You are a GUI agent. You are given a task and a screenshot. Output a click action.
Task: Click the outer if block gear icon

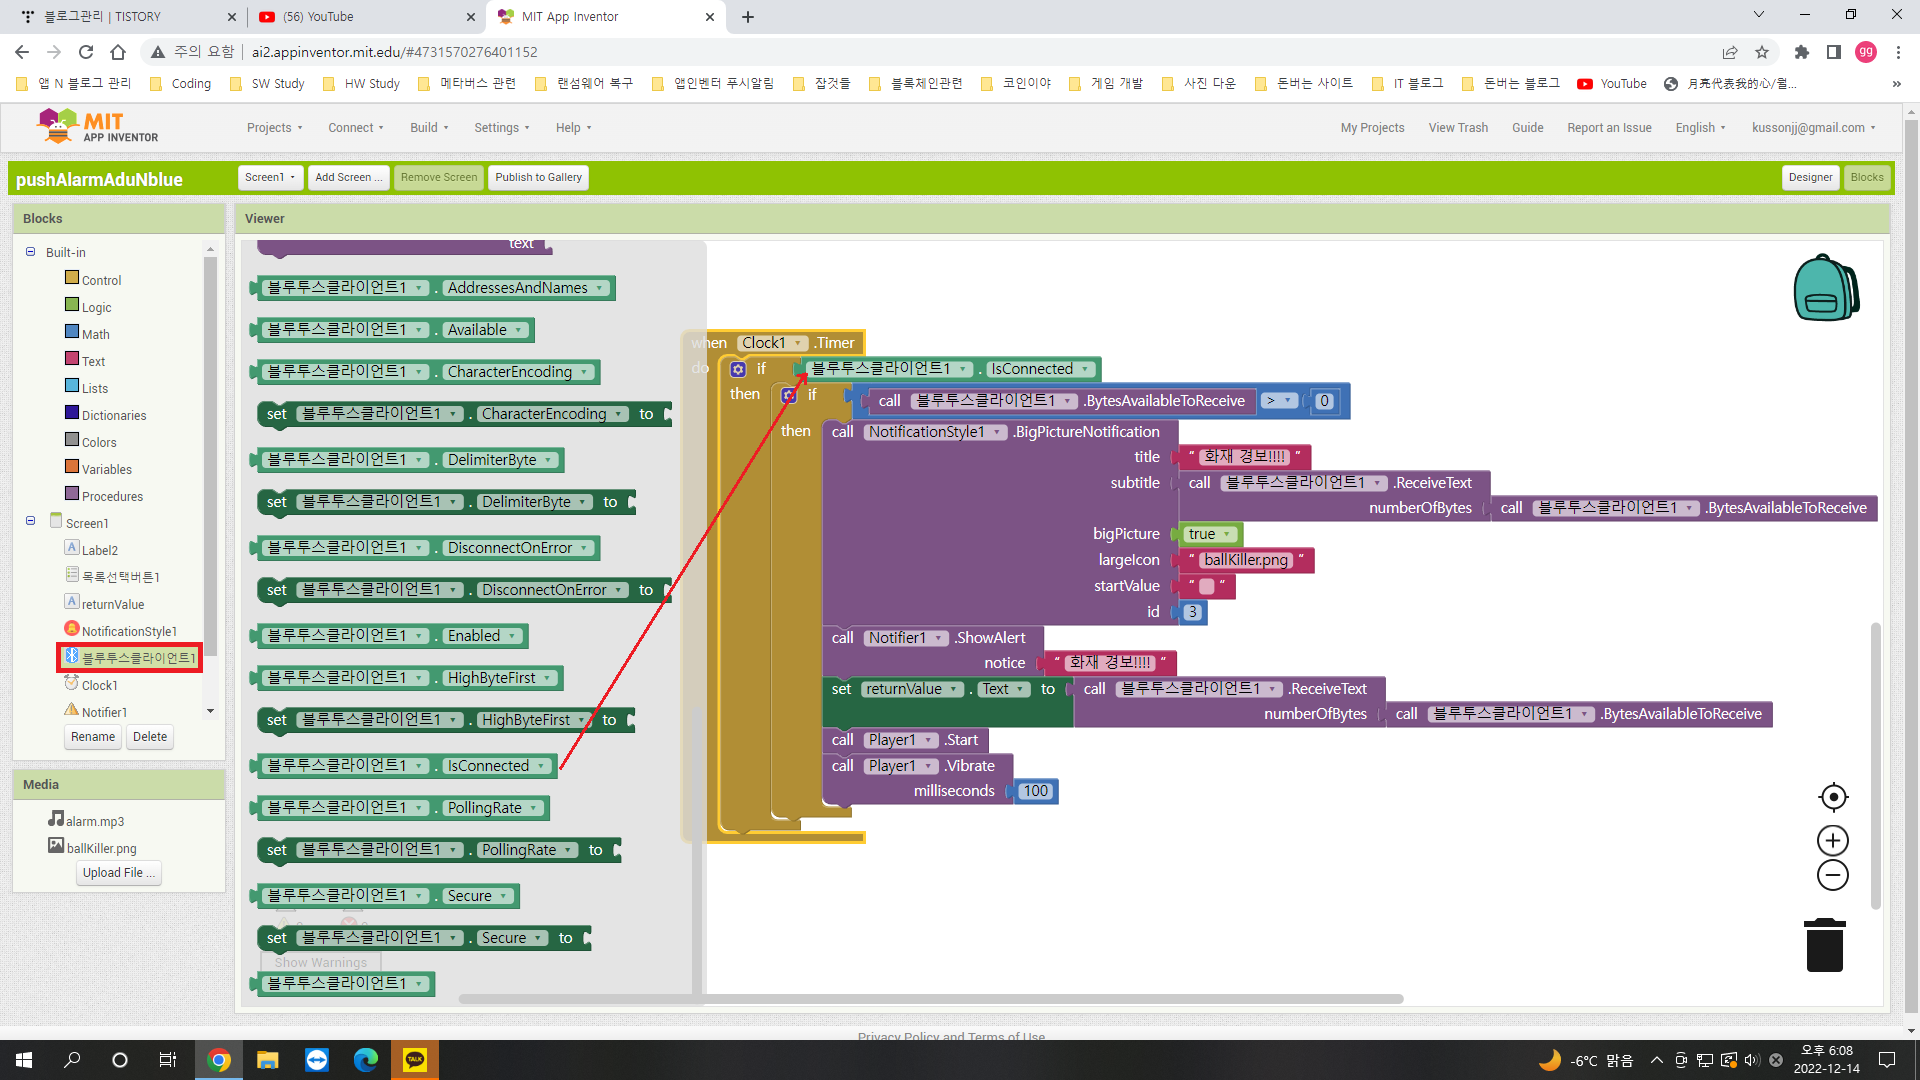[738, 369]
